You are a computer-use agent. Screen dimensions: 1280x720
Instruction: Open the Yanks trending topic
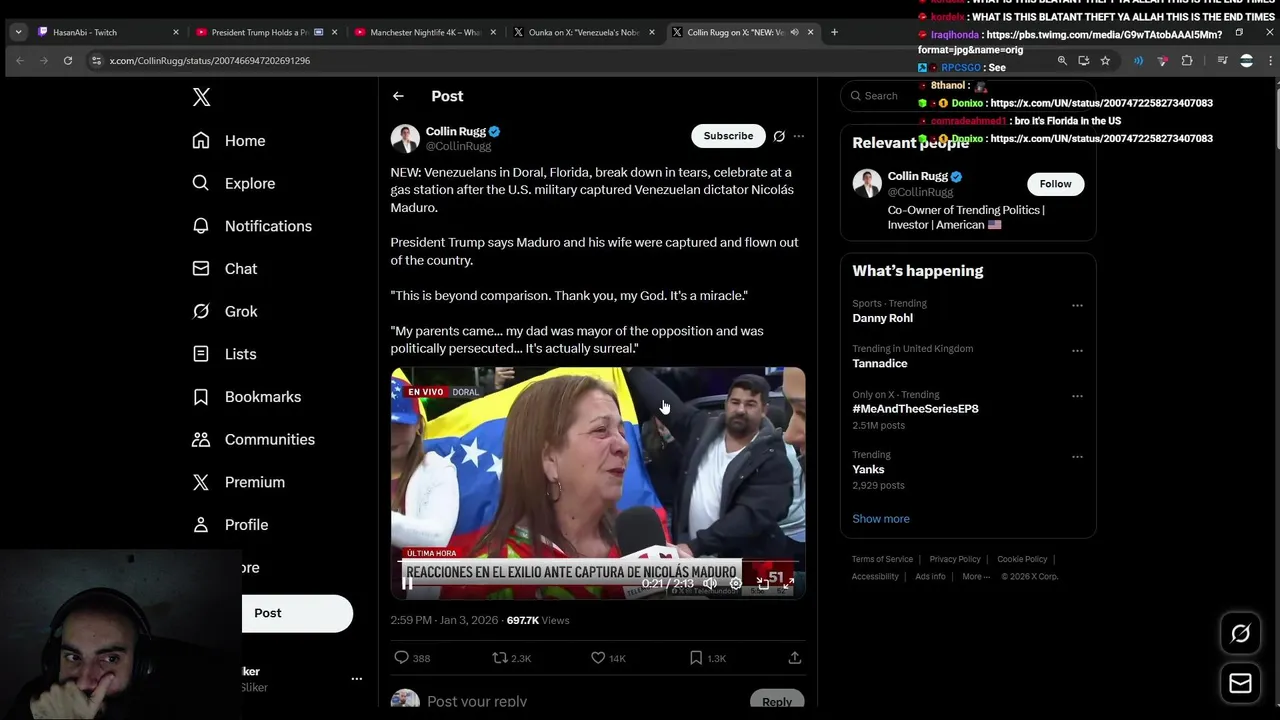point(868,470)
